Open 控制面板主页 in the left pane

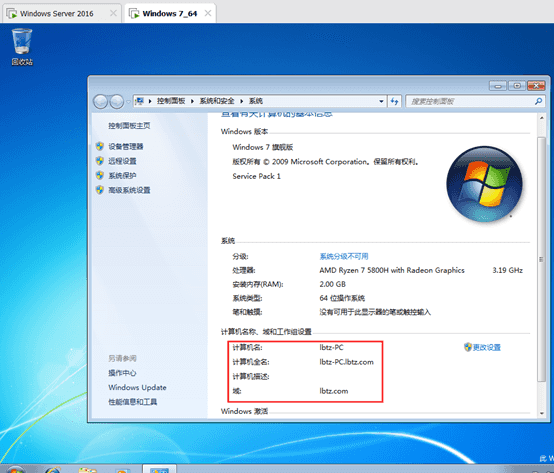click(129, 126)
